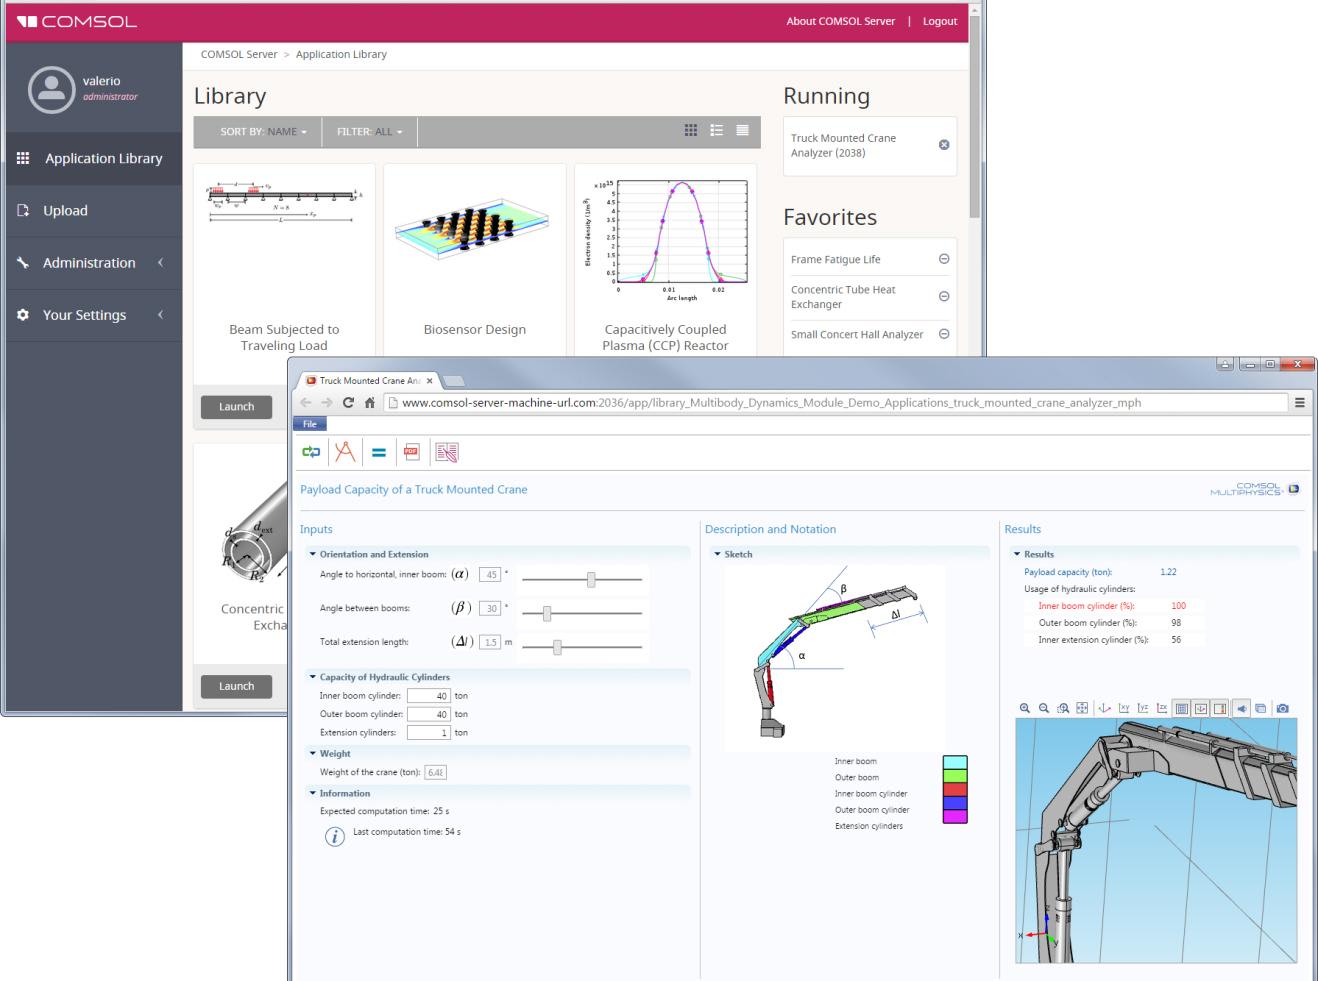Image resolution: width=1318 pixels, height=981 pixels.
Task: Click the Chrome back arrow
Action: 308,403
